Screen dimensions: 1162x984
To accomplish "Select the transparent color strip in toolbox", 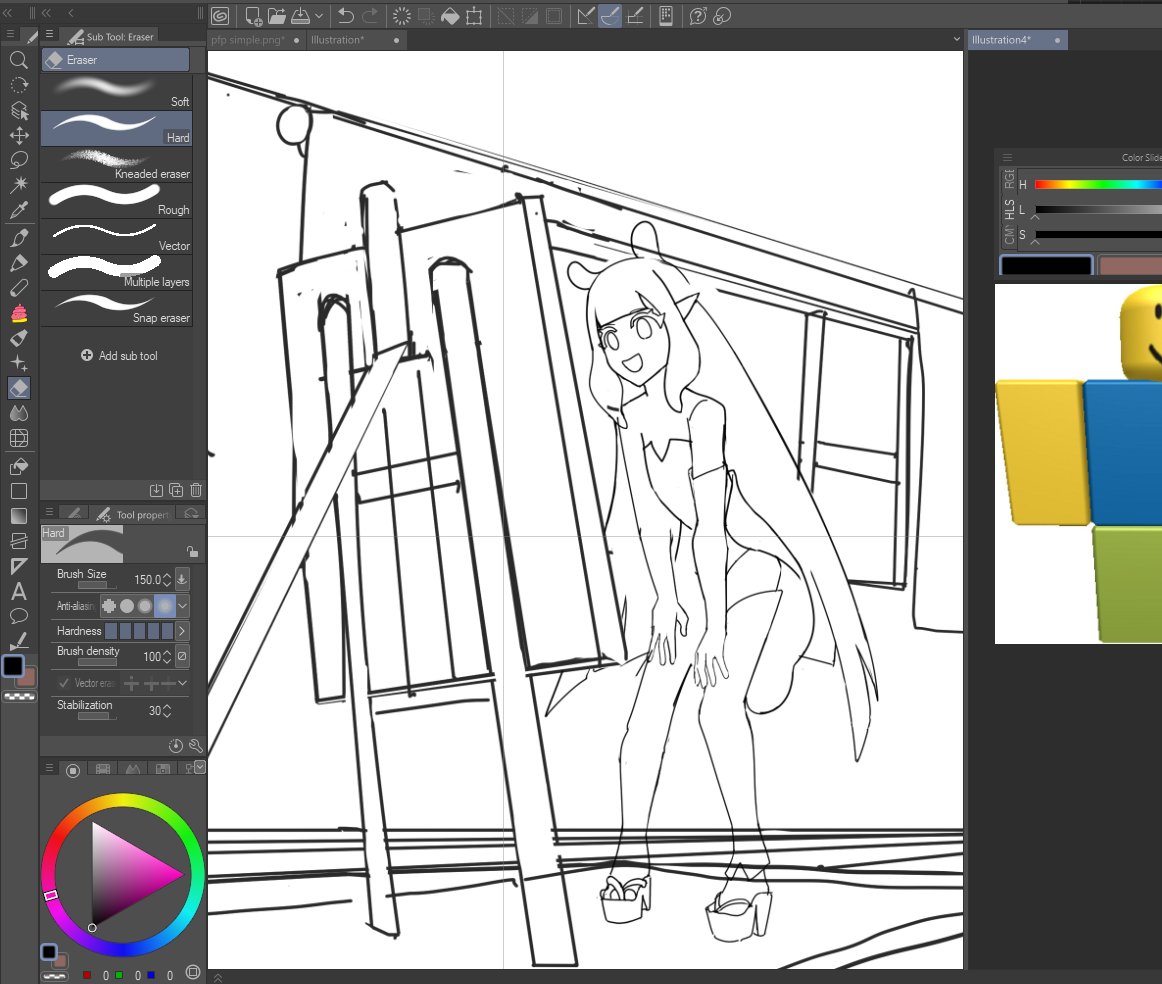I will [19, 697].
